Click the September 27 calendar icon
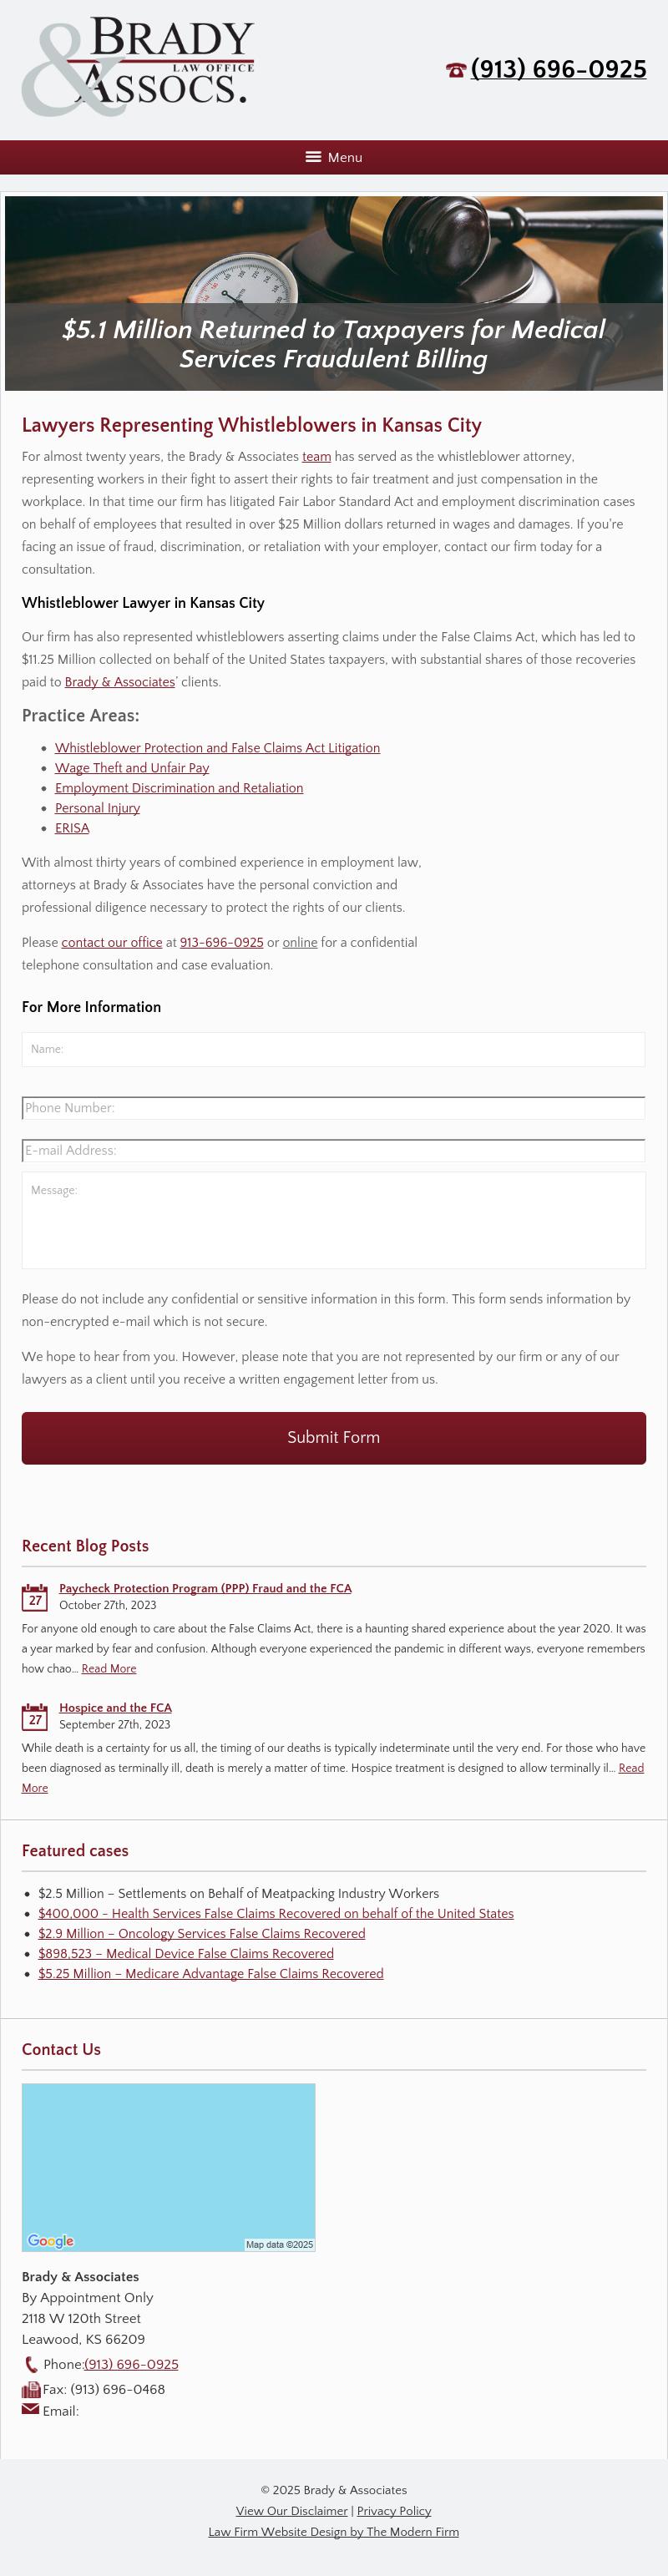Screen dimensions: 668x2576 (35, 1716)
